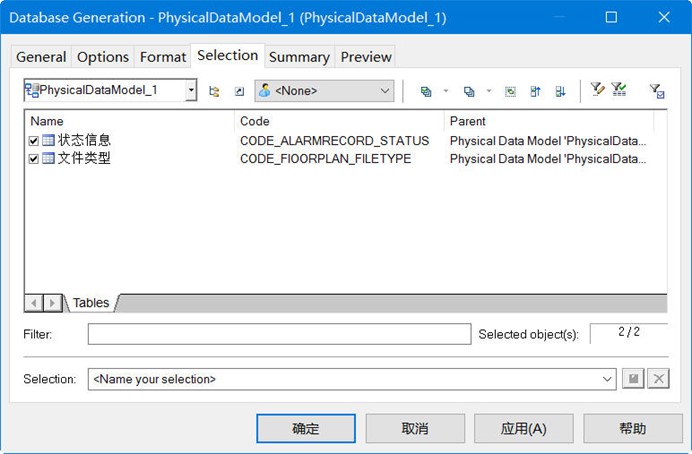Select the CODE_FIOORPLAN_FILETYPE code cell
This screenshot has height=454, width=692.
point(326,158)
